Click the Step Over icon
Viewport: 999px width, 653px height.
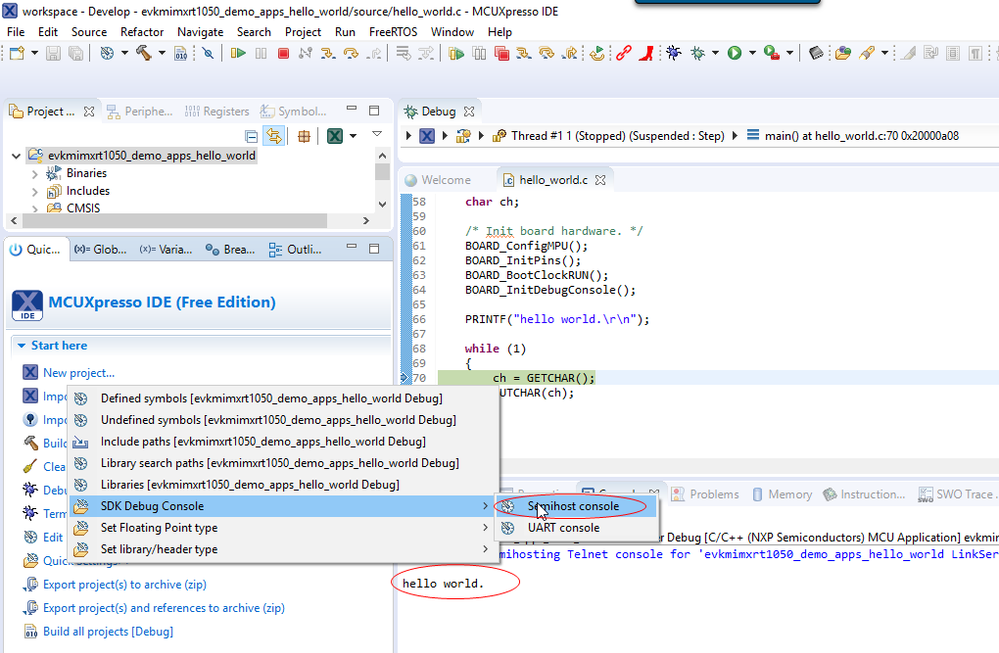[351, 54]
